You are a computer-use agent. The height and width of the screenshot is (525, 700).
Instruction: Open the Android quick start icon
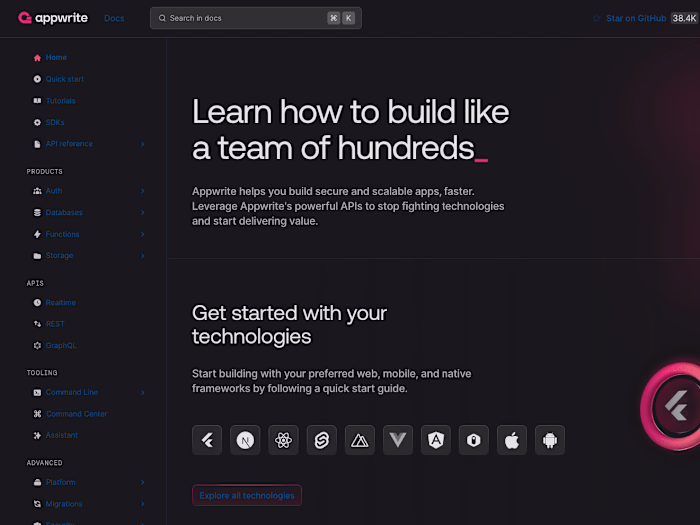tap(550, 440)
